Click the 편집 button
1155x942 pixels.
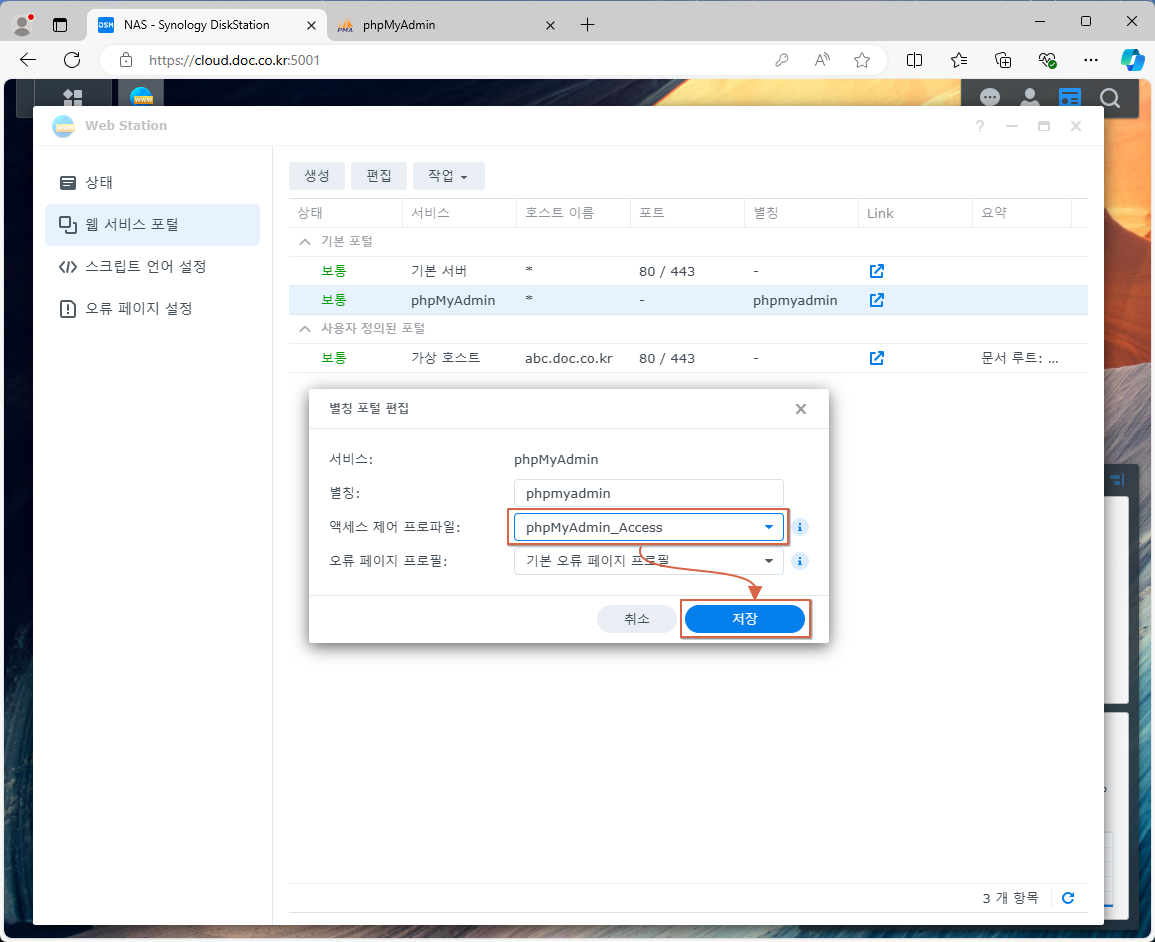point(379,176)
